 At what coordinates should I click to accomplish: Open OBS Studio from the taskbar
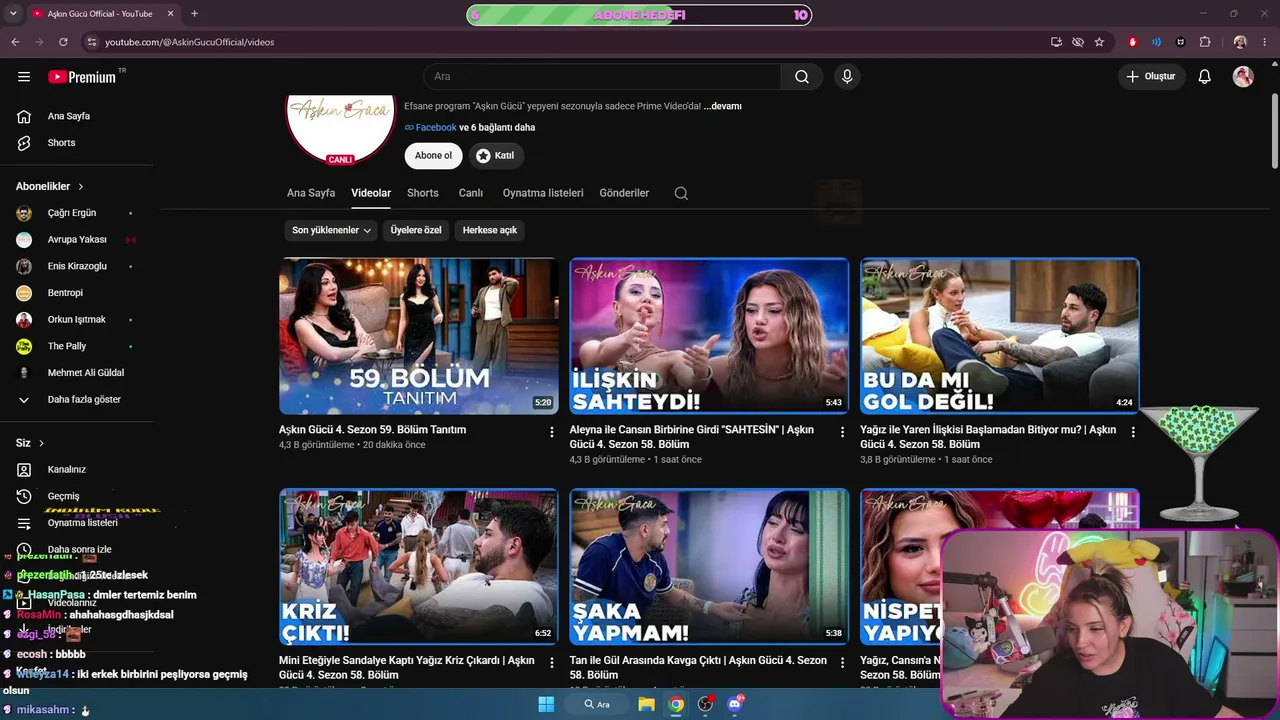pos(706,704)
